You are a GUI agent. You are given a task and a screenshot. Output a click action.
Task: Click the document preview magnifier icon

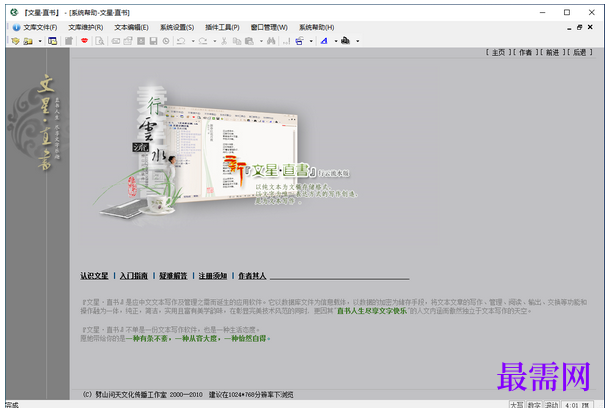click(100, 41)
